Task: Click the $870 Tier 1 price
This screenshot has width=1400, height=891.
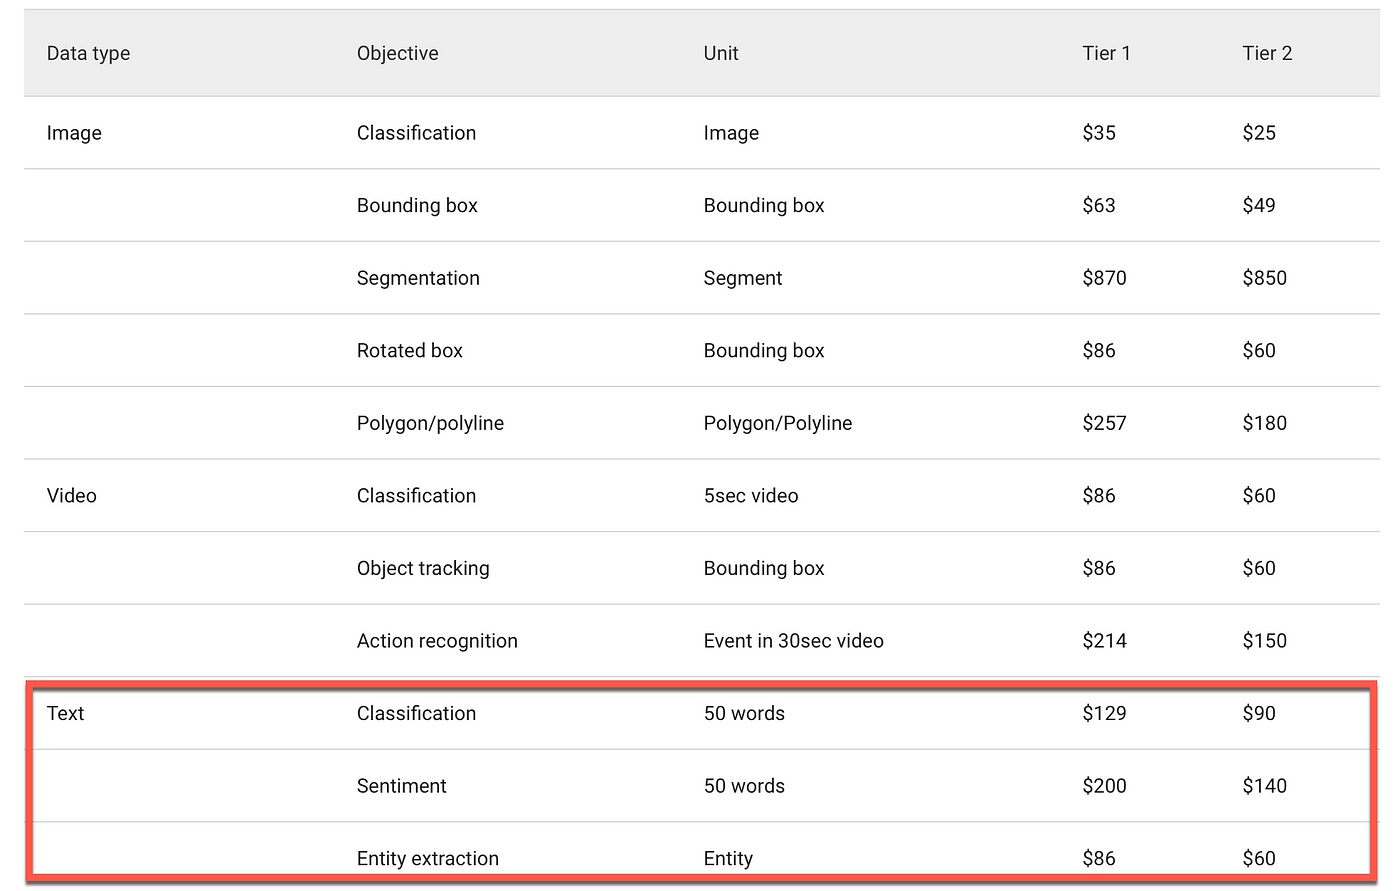Action: pos(1104,278)
